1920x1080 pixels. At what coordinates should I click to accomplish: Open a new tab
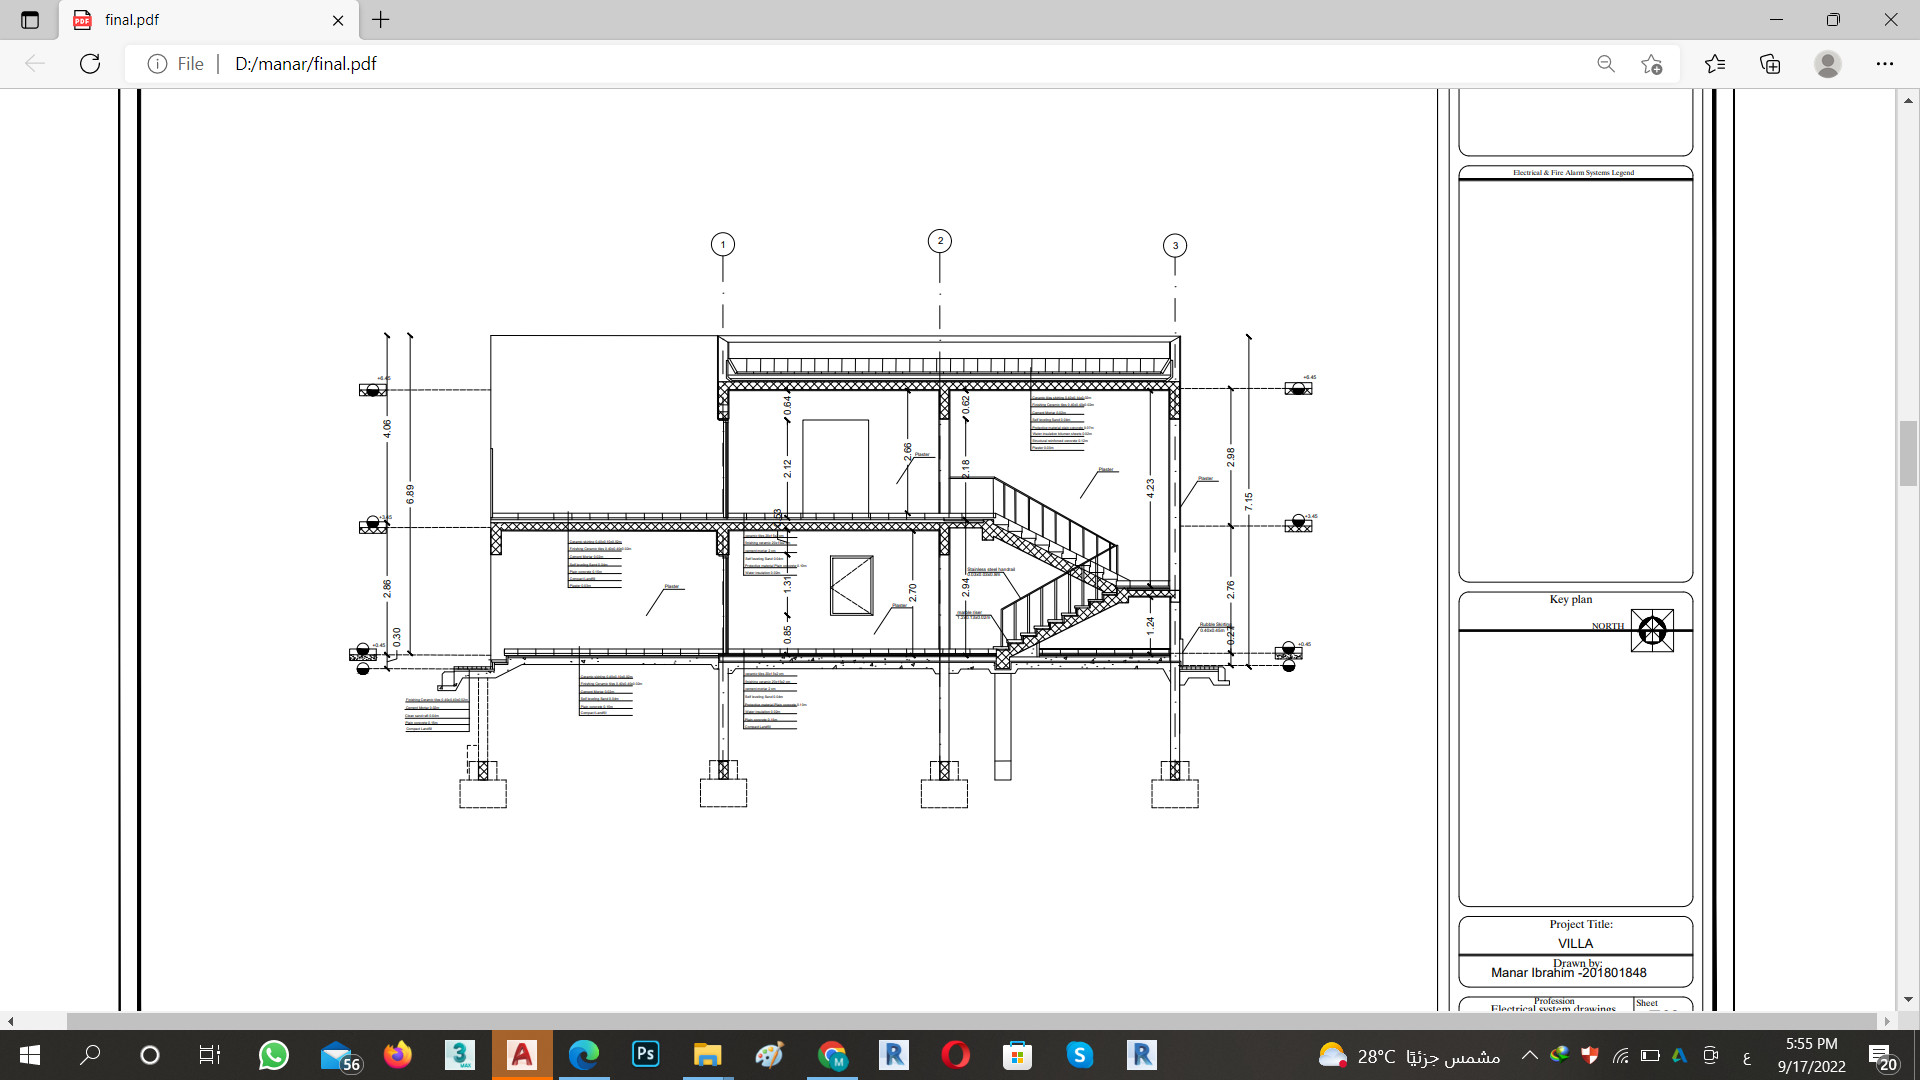[381, 20]
